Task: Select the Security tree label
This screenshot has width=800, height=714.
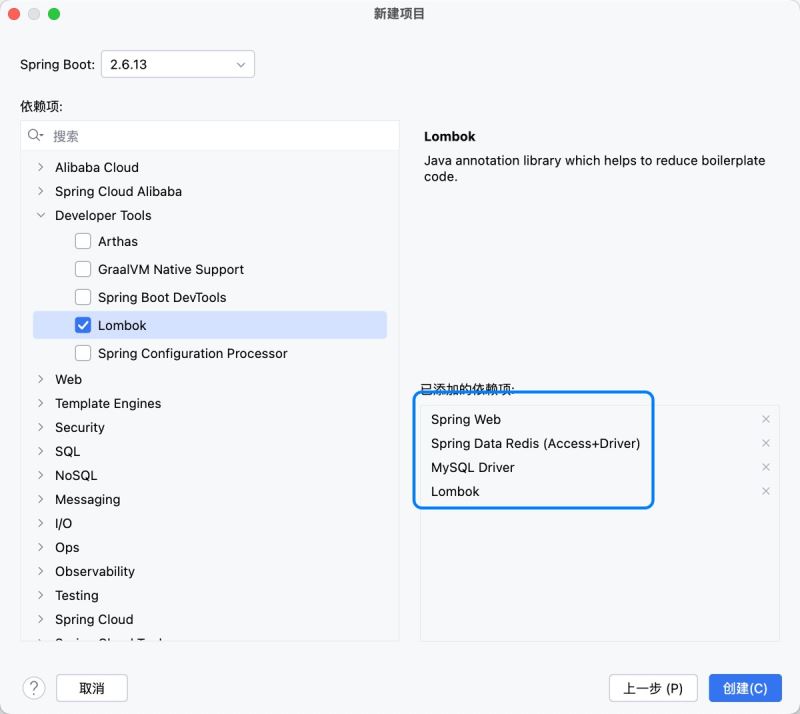Action: click(80, 427)
